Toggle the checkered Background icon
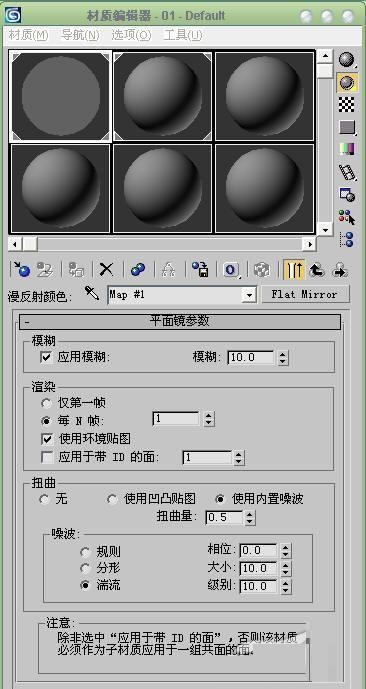Viewport: 366px width, 689px height. (x=347, y=105)
